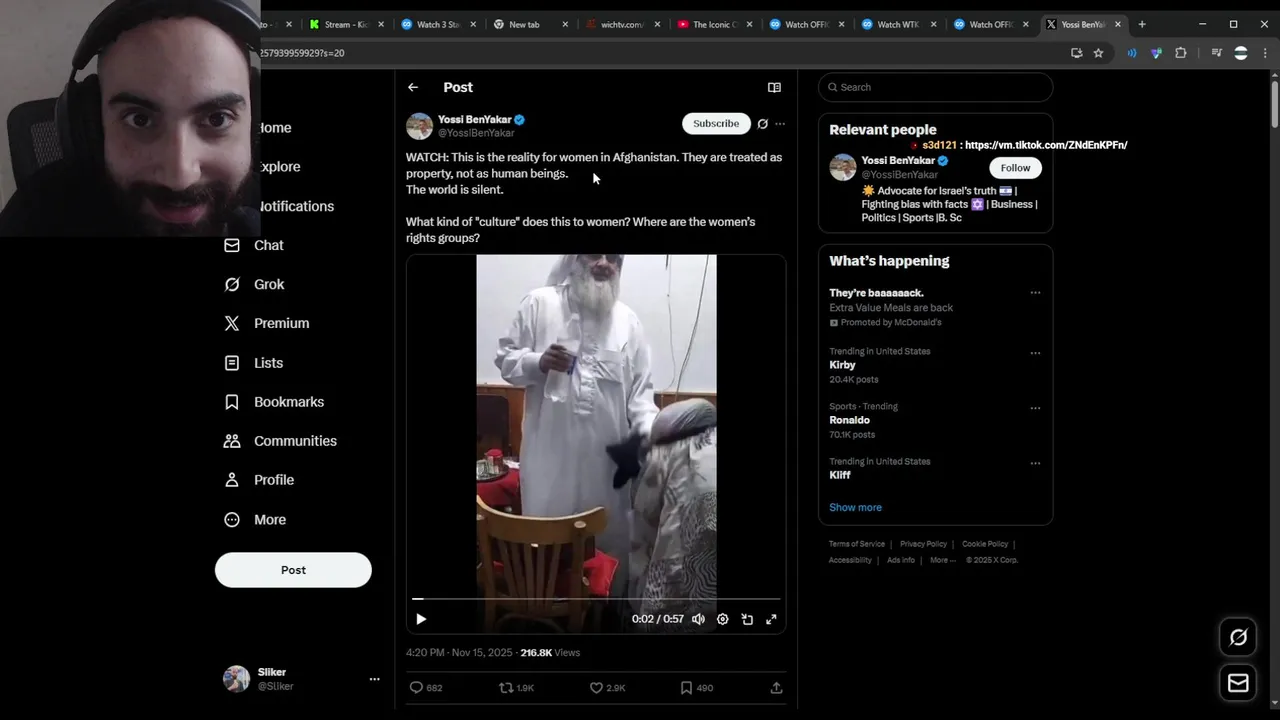Open Bookmarks in the sidebar

(x=275, y=402)
